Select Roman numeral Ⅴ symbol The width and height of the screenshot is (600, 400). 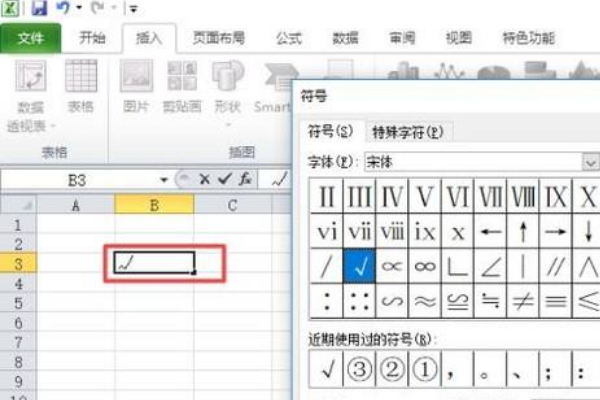point(424,196)
